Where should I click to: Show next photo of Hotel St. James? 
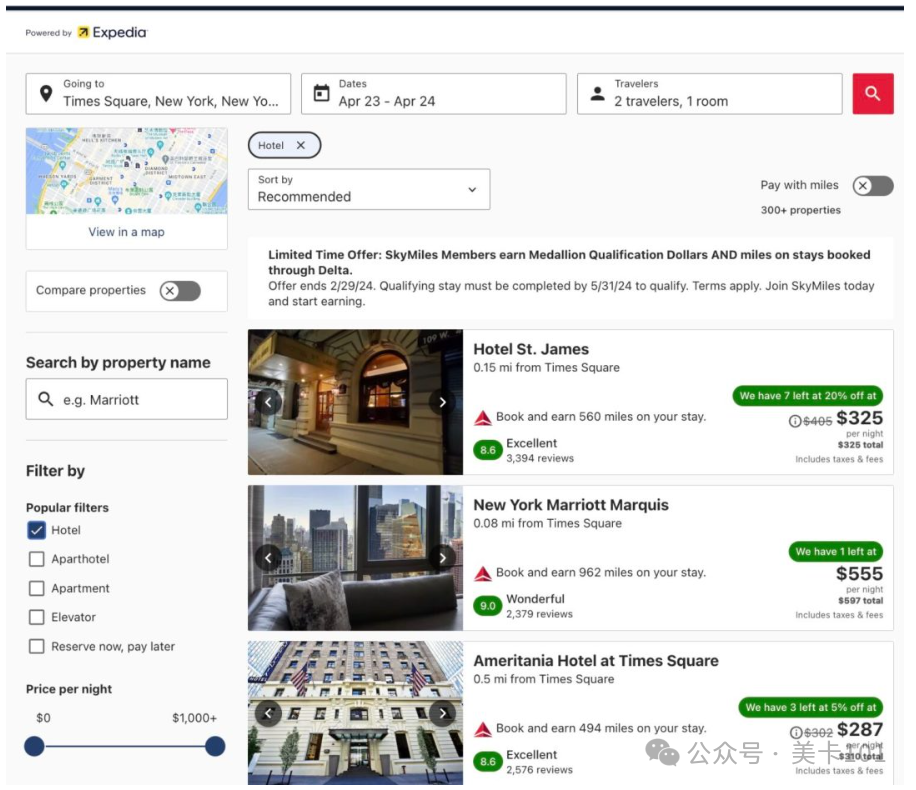[442, 401]
